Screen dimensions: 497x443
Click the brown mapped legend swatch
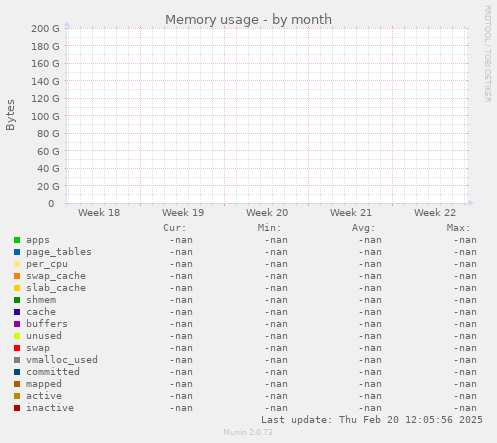pyautogui.click(x=17, y=384)
